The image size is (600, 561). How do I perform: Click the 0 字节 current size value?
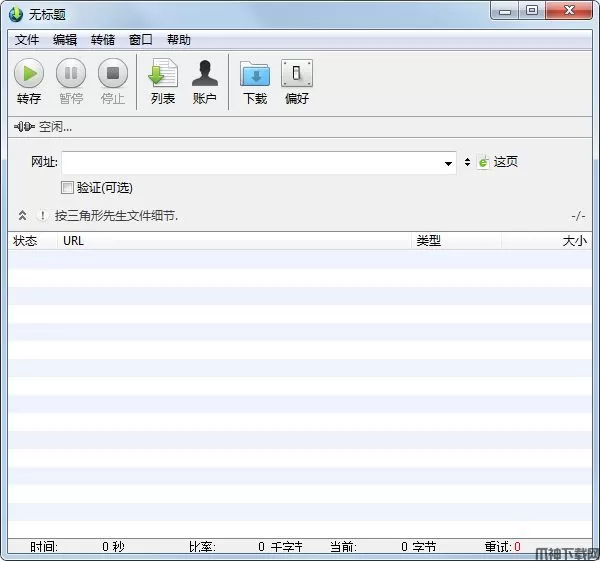point(419,546)
